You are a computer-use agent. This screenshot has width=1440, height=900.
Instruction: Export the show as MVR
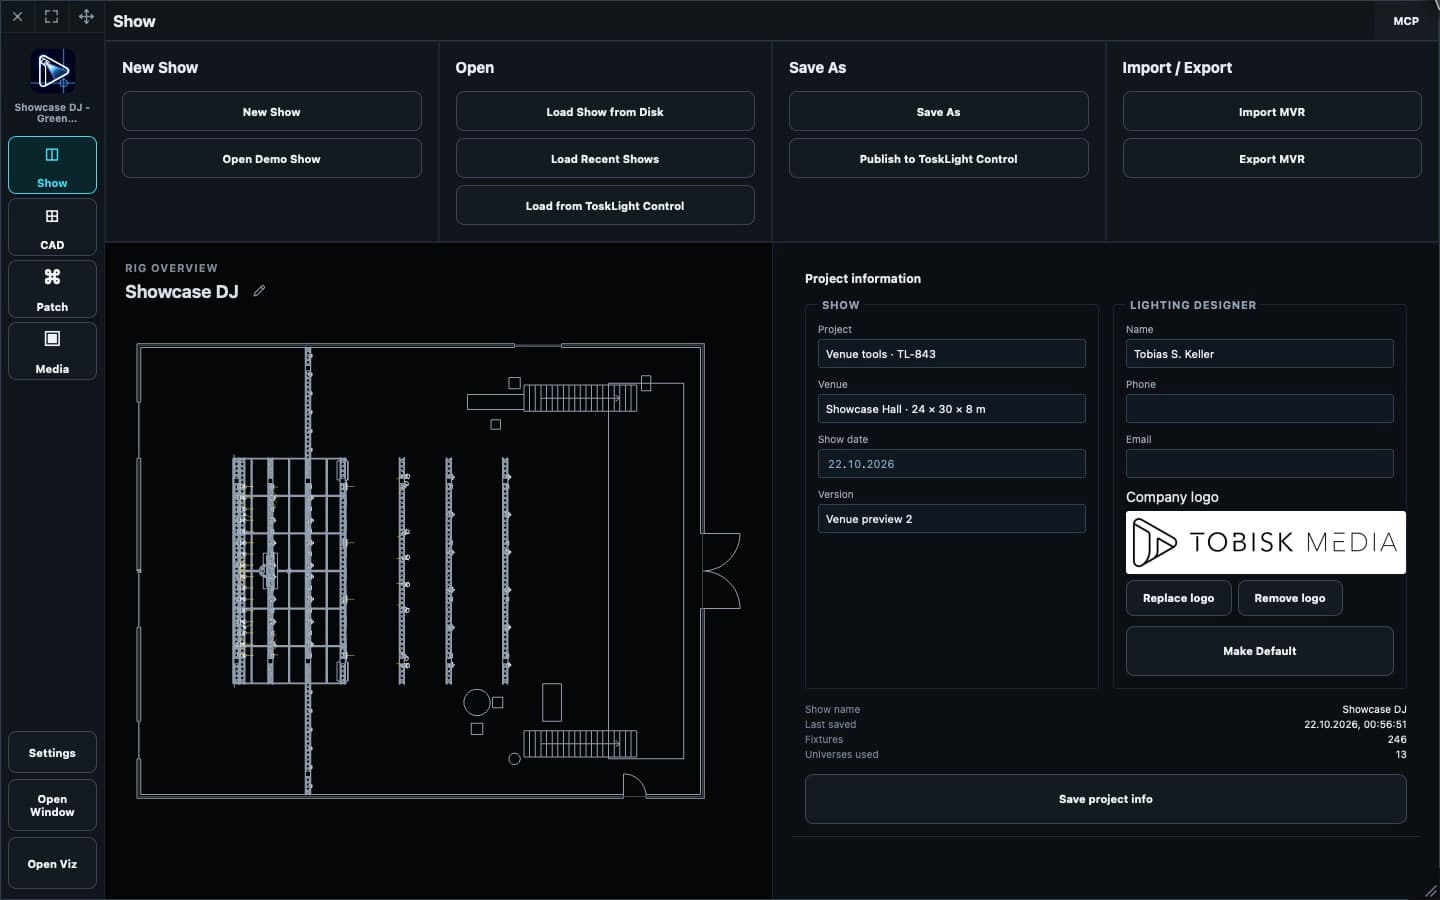tap(1272, 159)
